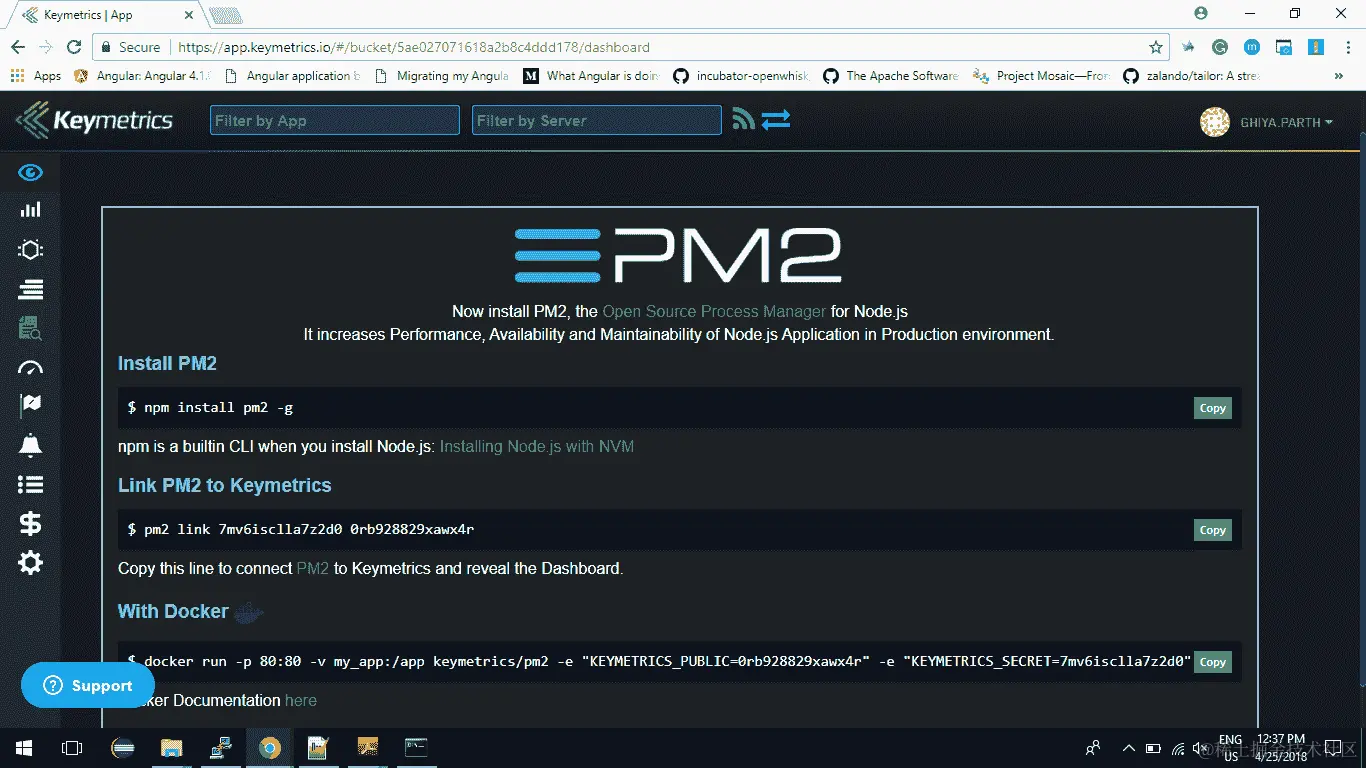This screenshot has height=768, width=1366.
Task: Copy the npm install pm2 command
Action: [x=1212, y=408]
